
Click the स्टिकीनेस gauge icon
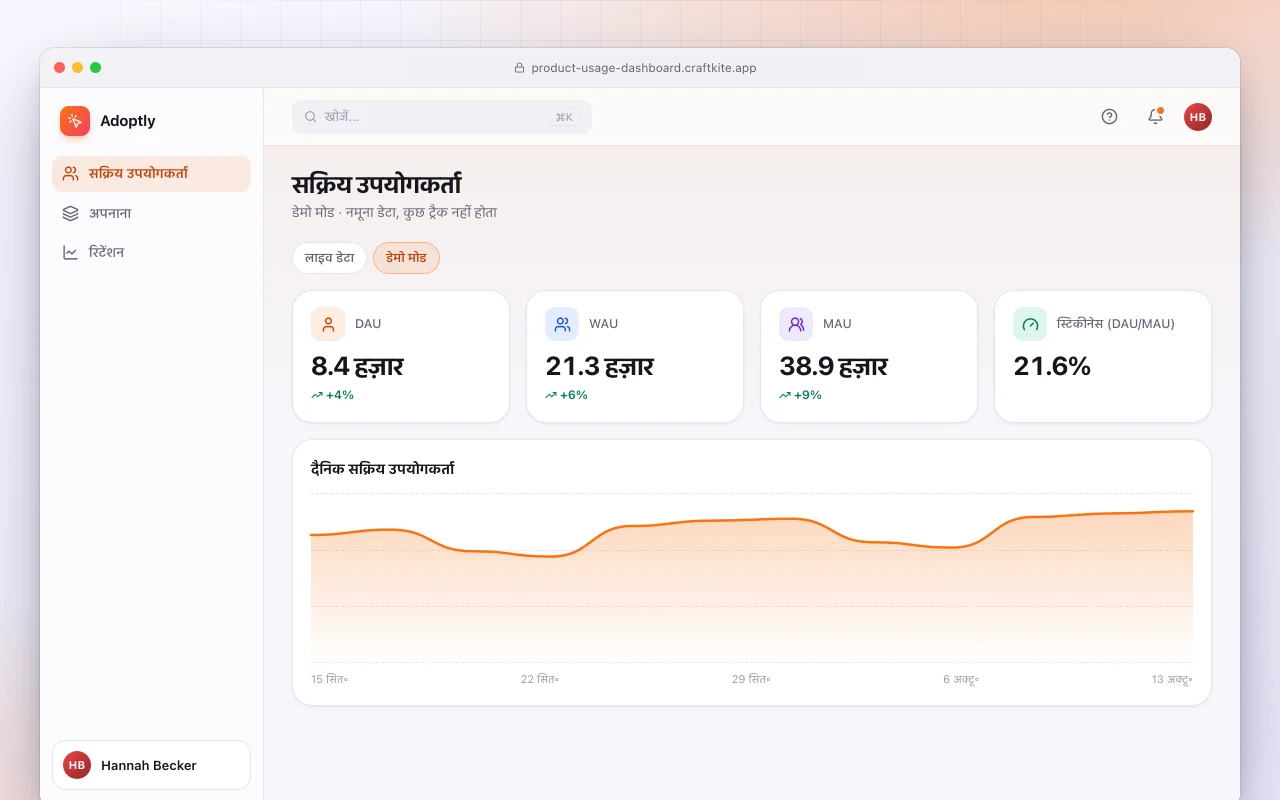(1030, 324)
